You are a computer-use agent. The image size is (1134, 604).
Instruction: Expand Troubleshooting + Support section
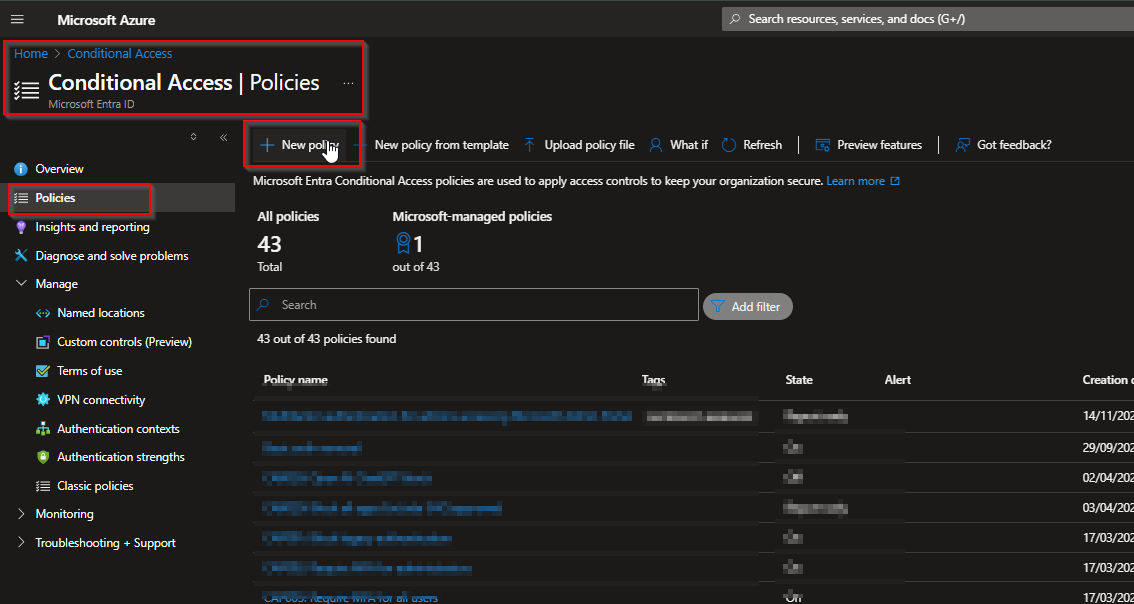(x=22, y=543)
